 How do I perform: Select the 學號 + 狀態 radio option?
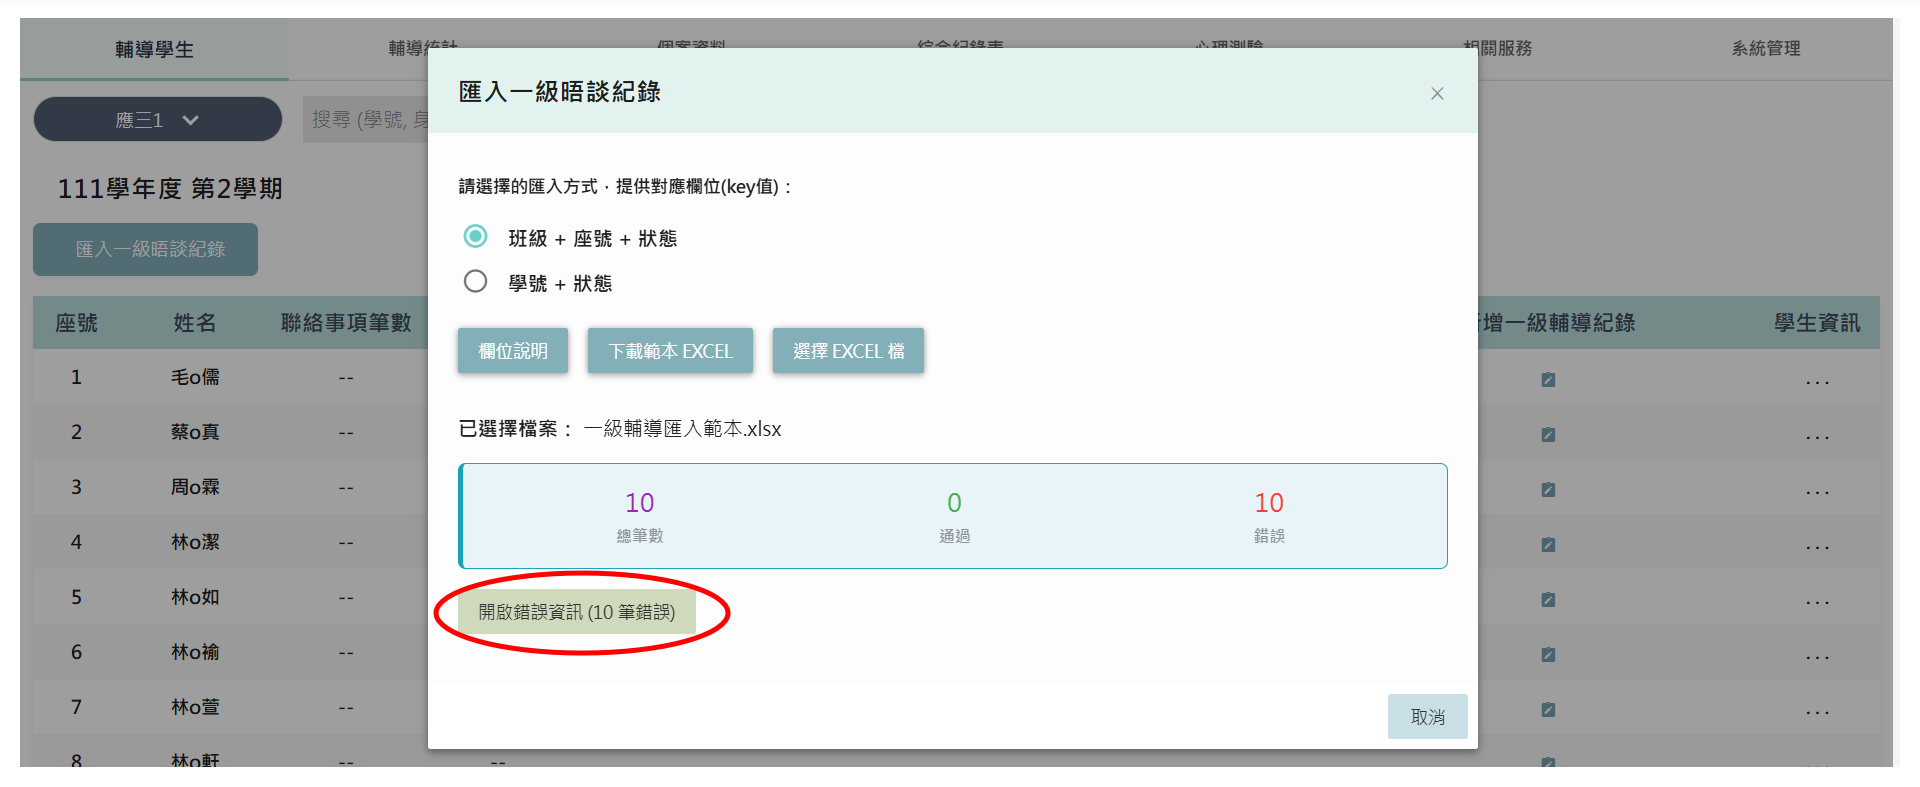(x=476, y=281)
